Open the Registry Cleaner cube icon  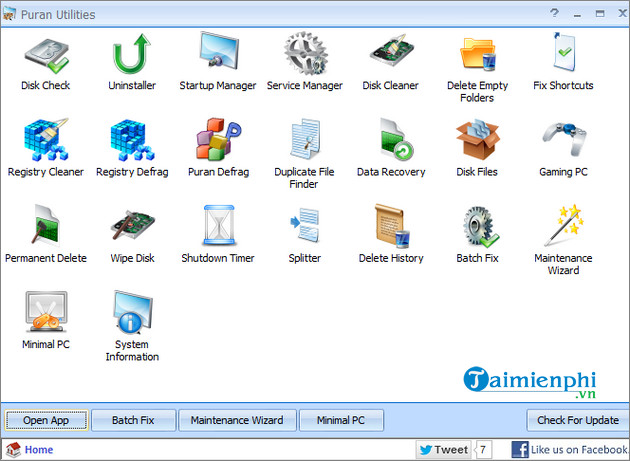coord(46,139)
